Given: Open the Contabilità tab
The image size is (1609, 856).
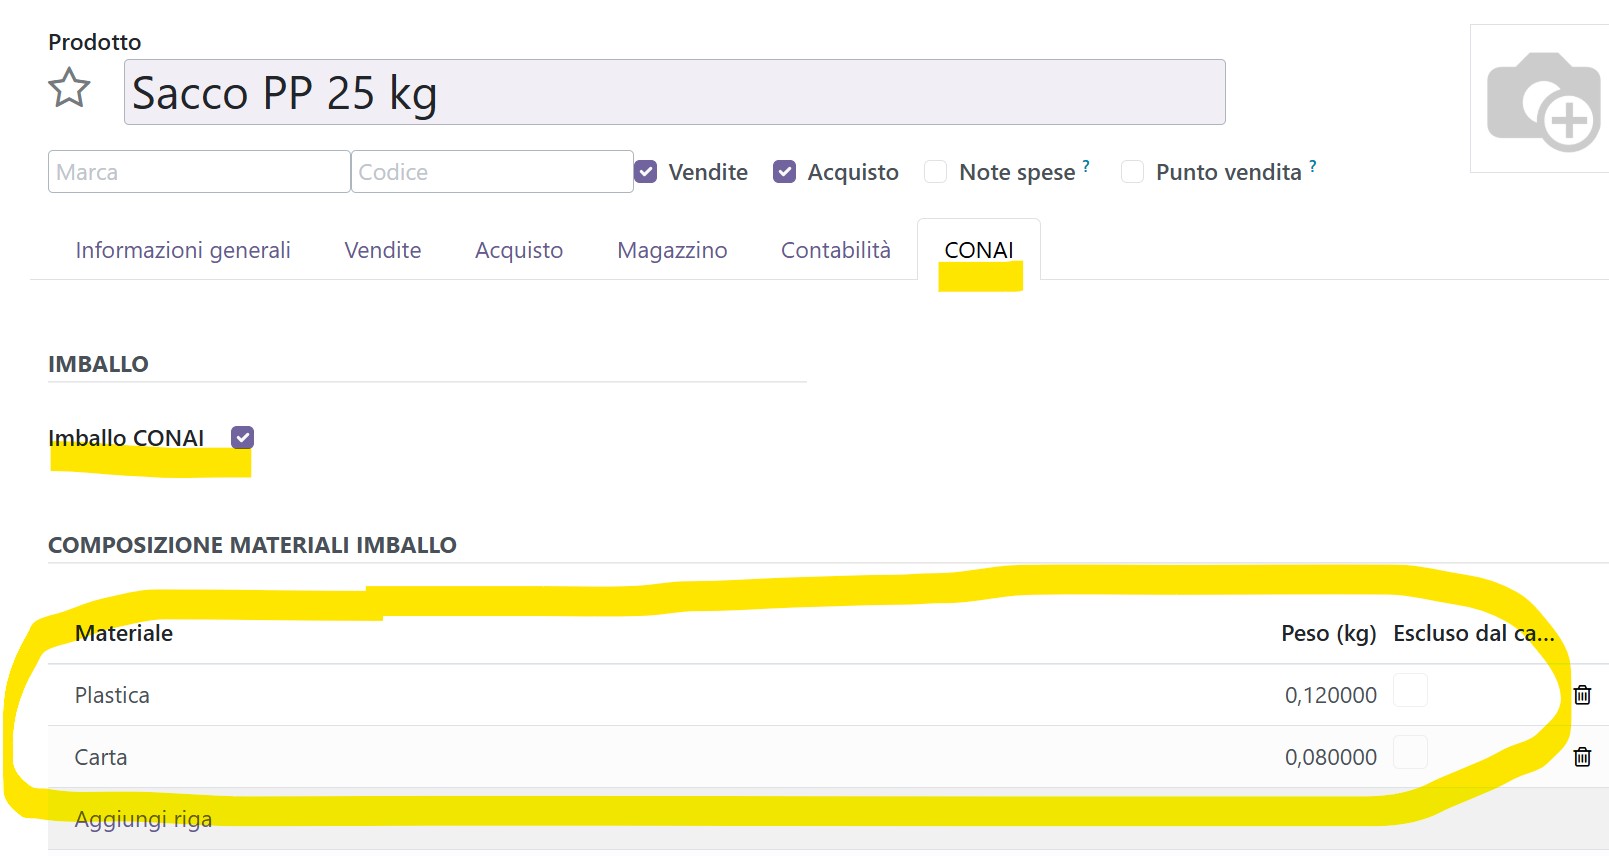Looking at the screenshot, I should pyautogui.click(x=836, y=250).
